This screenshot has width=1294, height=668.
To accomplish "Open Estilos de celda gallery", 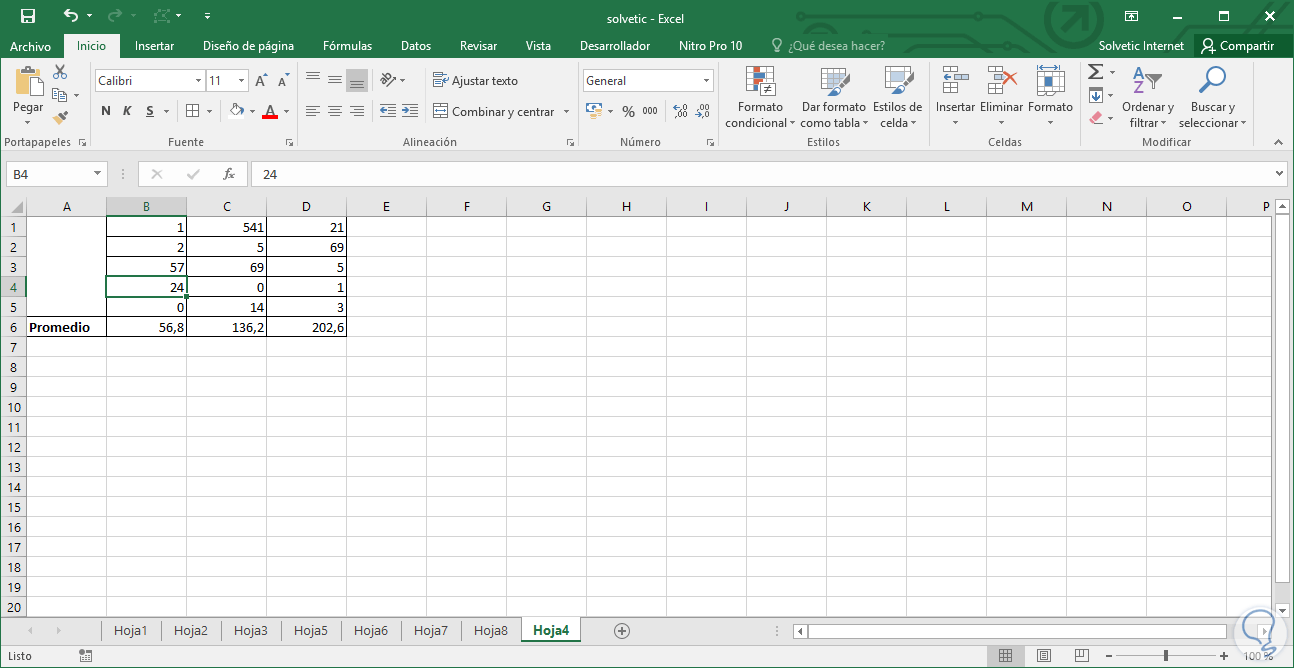I will click(x=897, y=98).
